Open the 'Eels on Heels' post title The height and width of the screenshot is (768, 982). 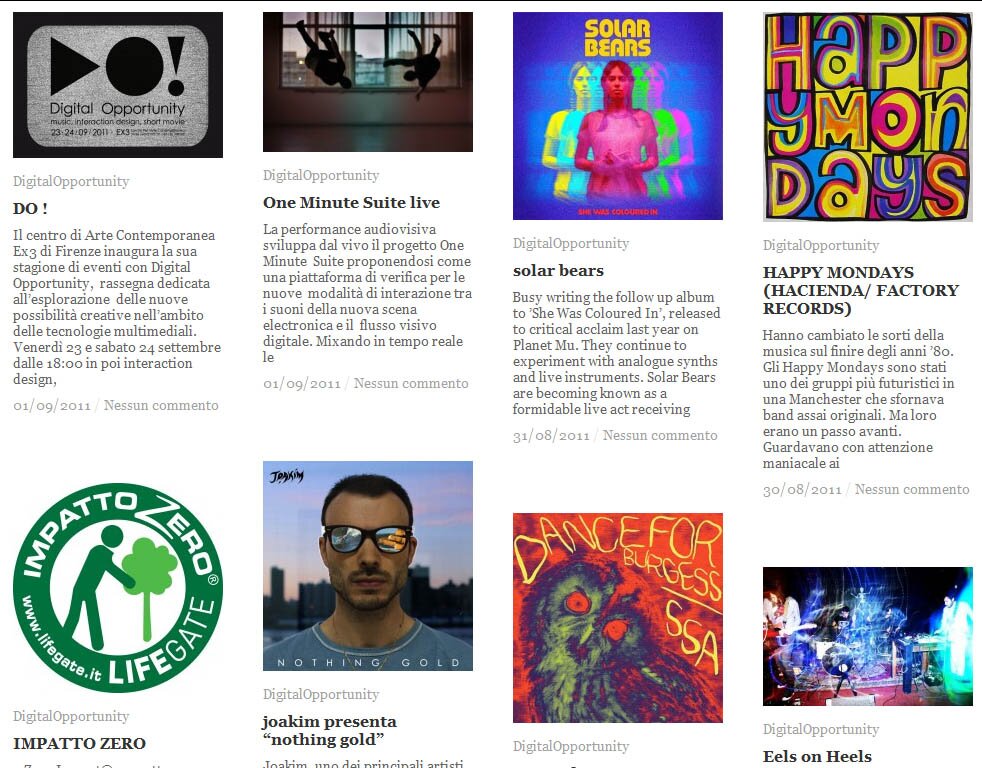coord(817,757)
